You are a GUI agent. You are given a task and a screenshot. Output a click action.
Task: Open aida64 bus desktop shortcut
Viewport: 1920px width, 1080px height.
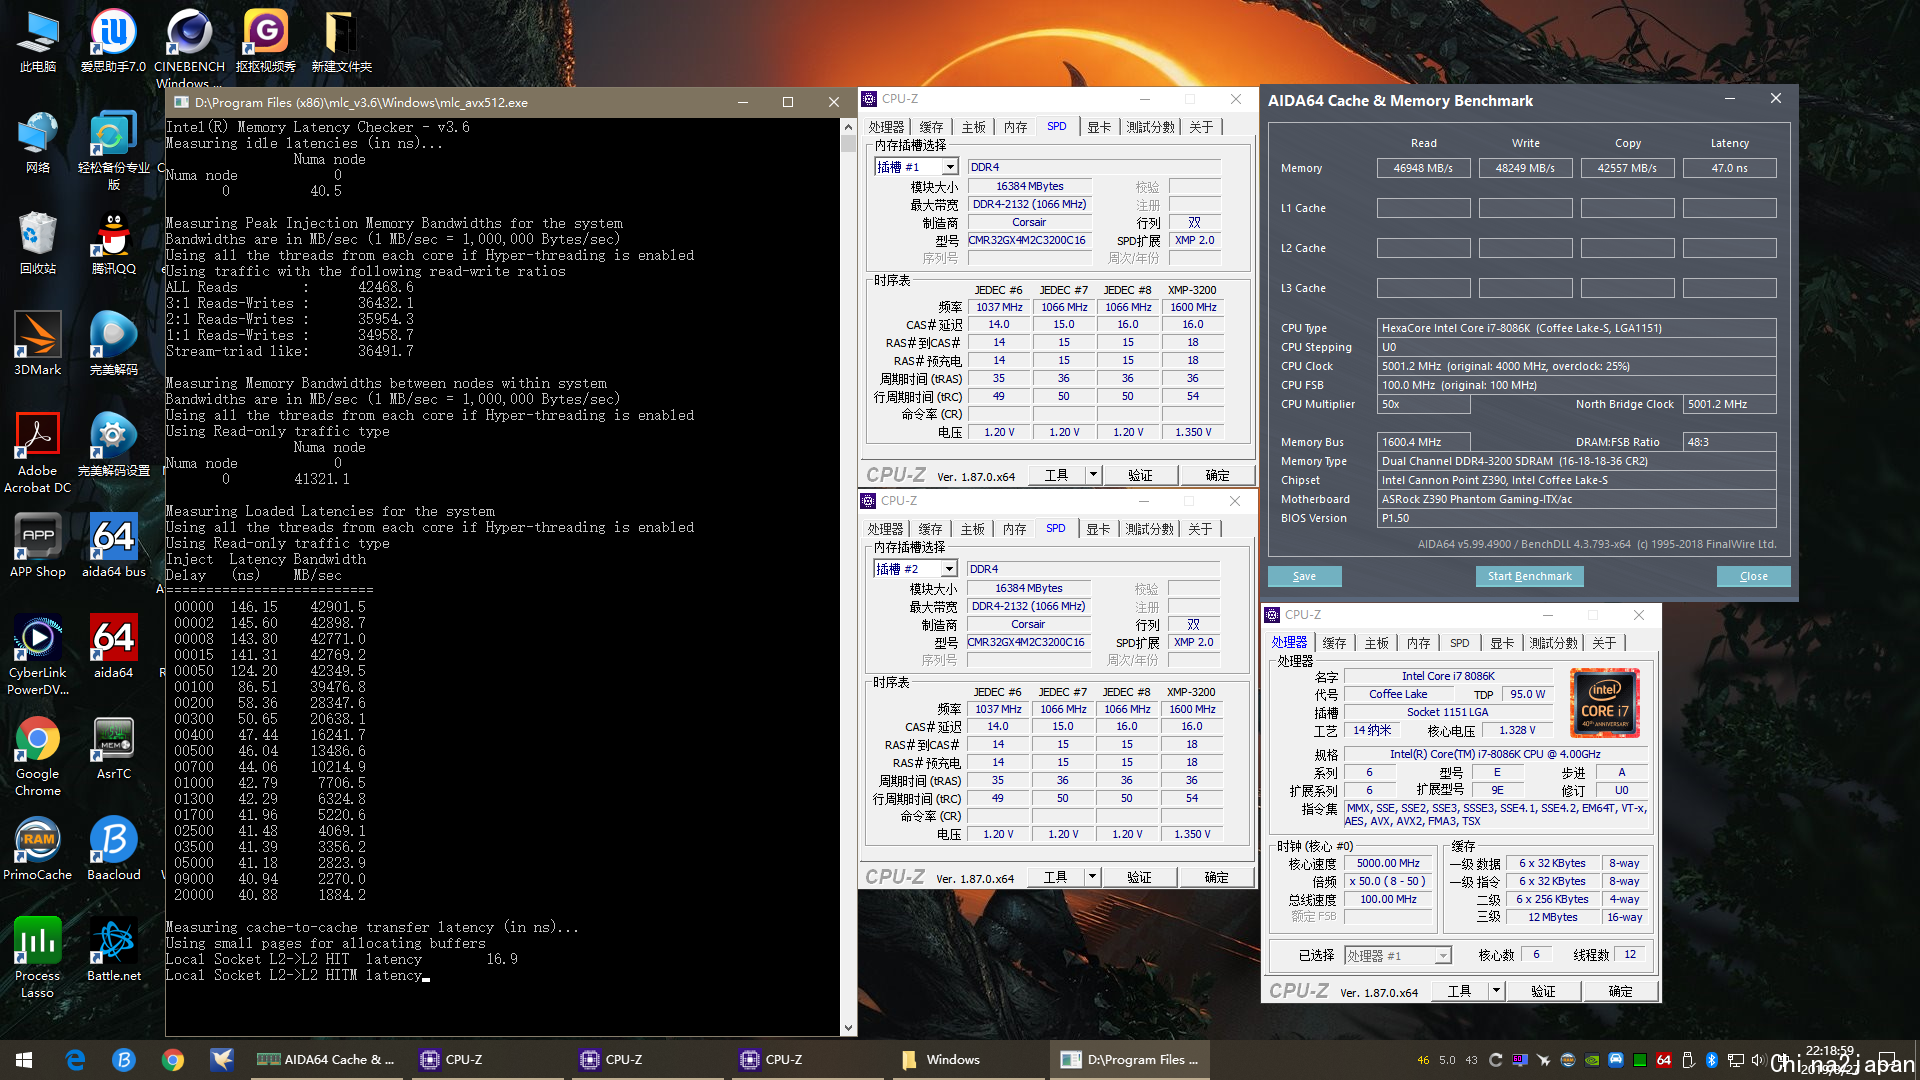[x=113, y=546]
